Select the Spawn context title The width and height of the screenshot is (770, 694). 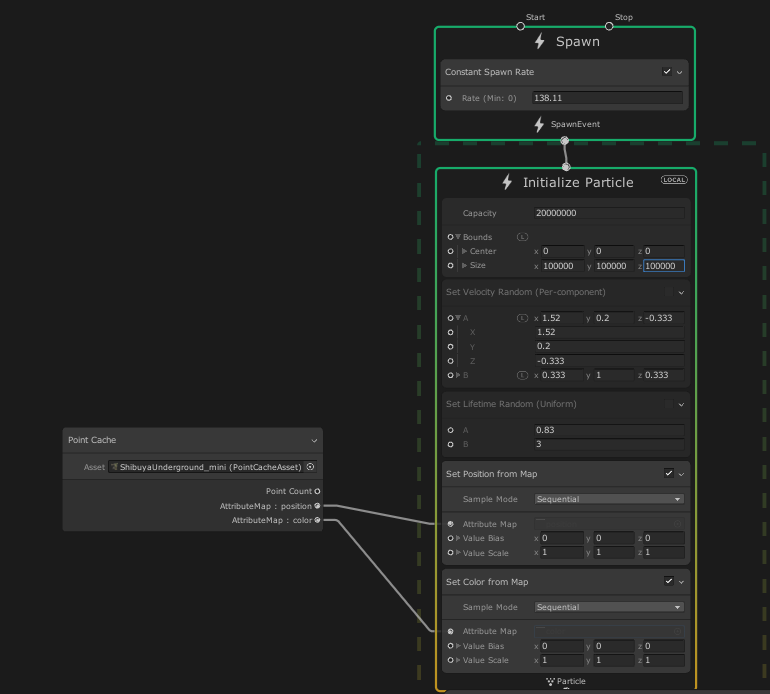pyautogui.click(x=578, y=42)
